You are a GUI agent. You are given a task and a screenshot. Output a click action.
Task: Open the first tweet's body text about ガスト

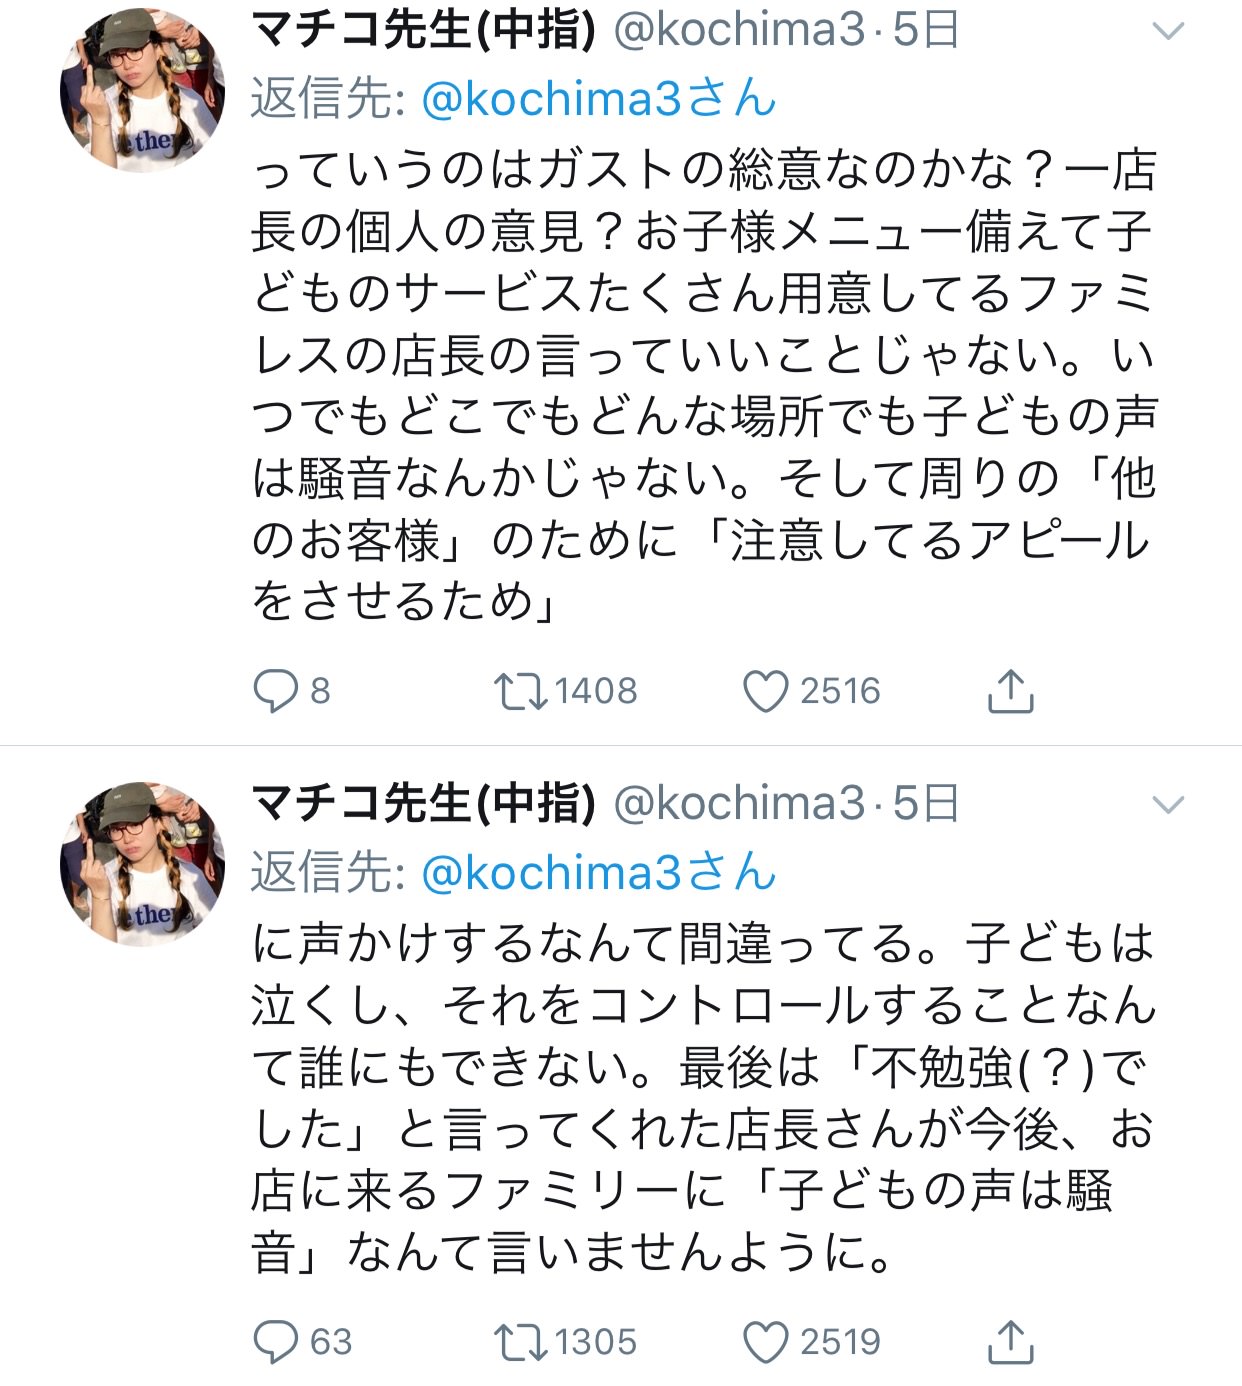coord(704,385)
